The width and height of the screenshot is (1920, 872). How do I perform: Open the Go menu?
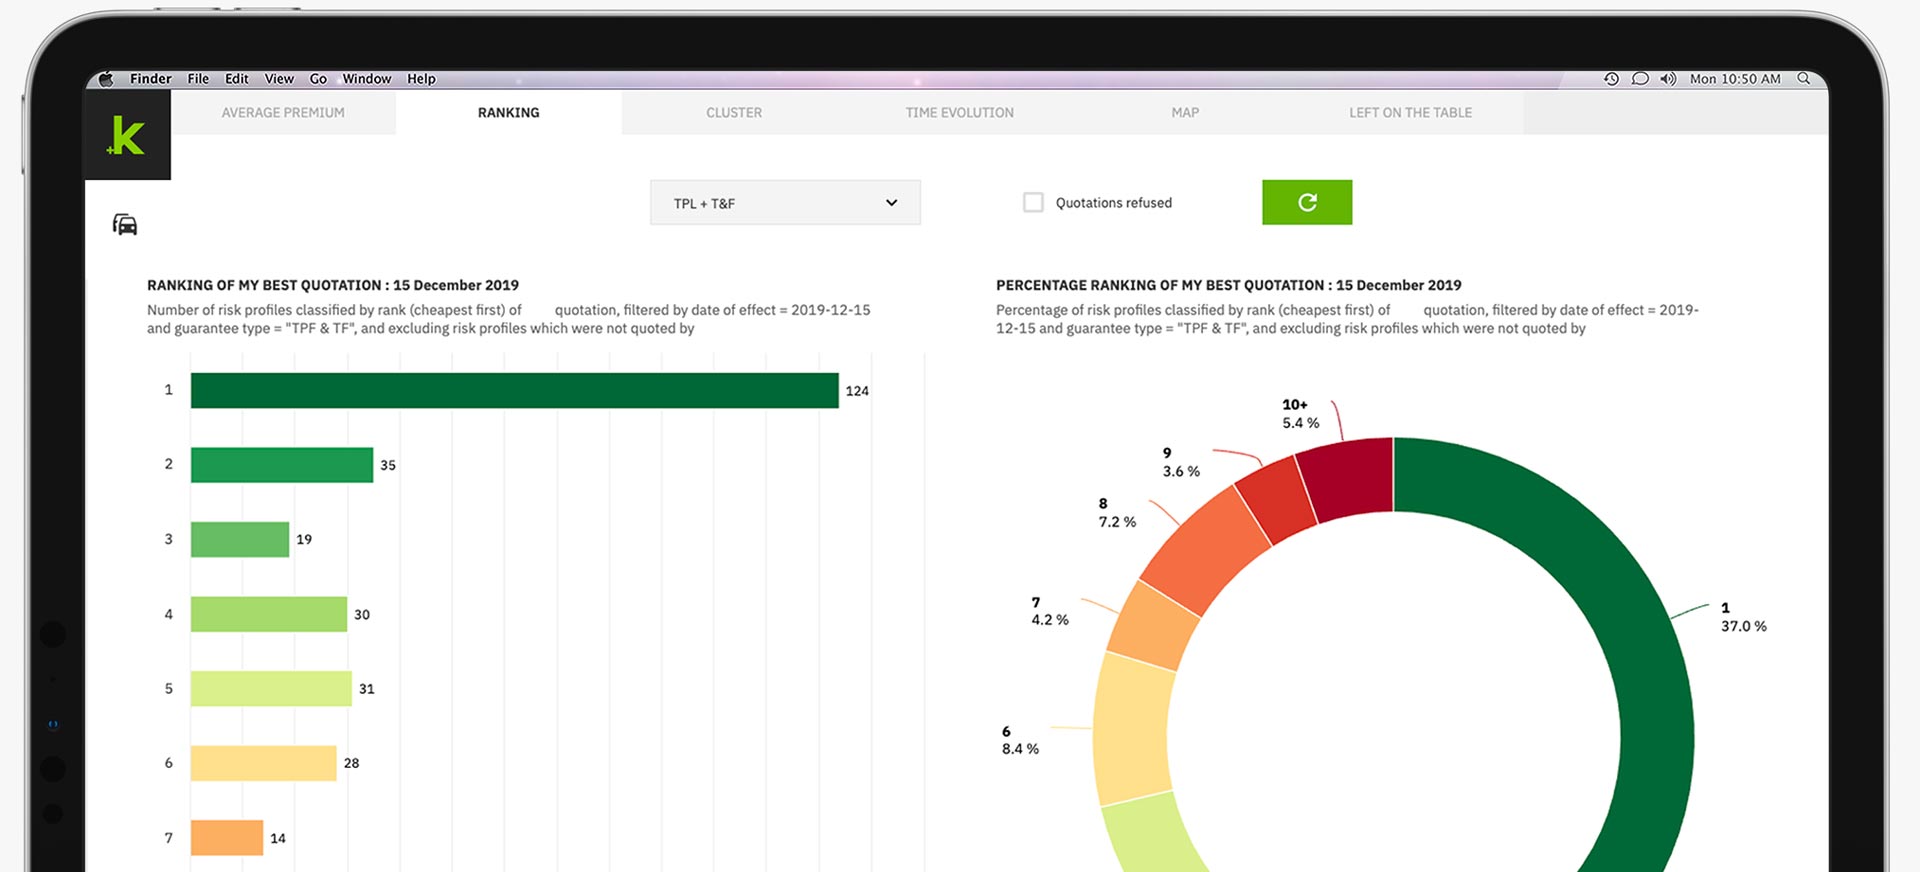[x=318, y=79]
